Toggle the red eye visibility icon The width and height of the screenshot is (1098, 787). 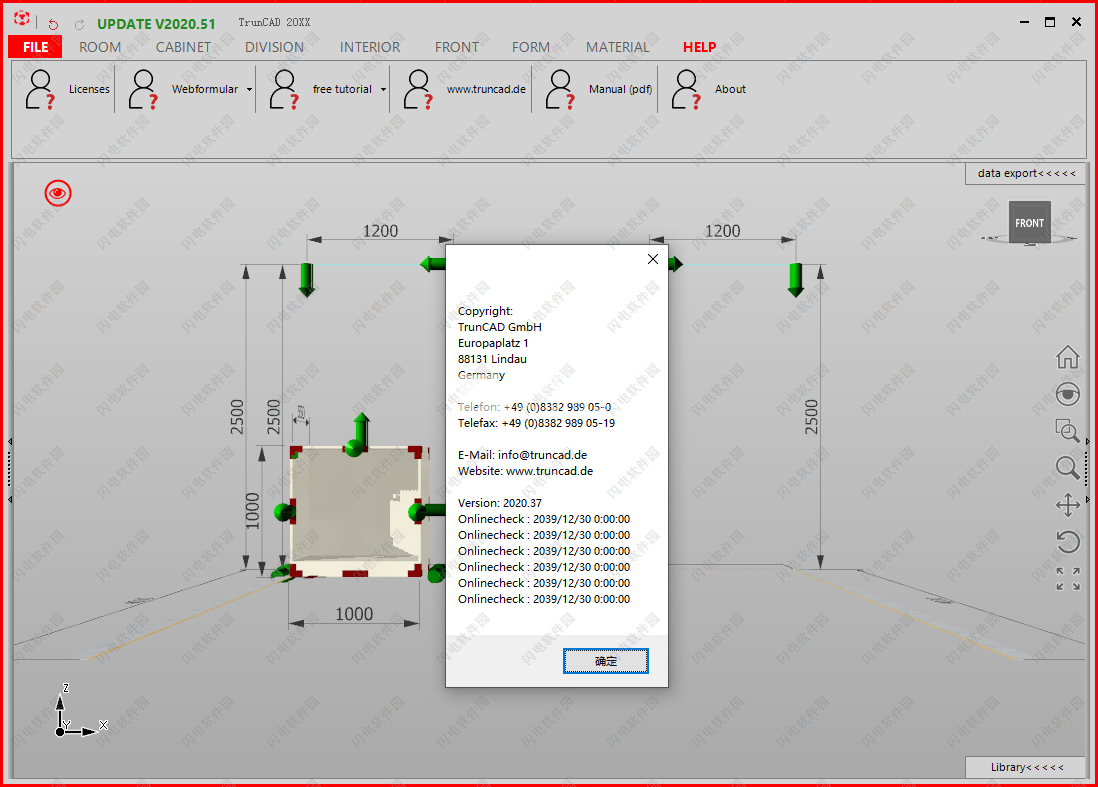click(x=58, y=193)
